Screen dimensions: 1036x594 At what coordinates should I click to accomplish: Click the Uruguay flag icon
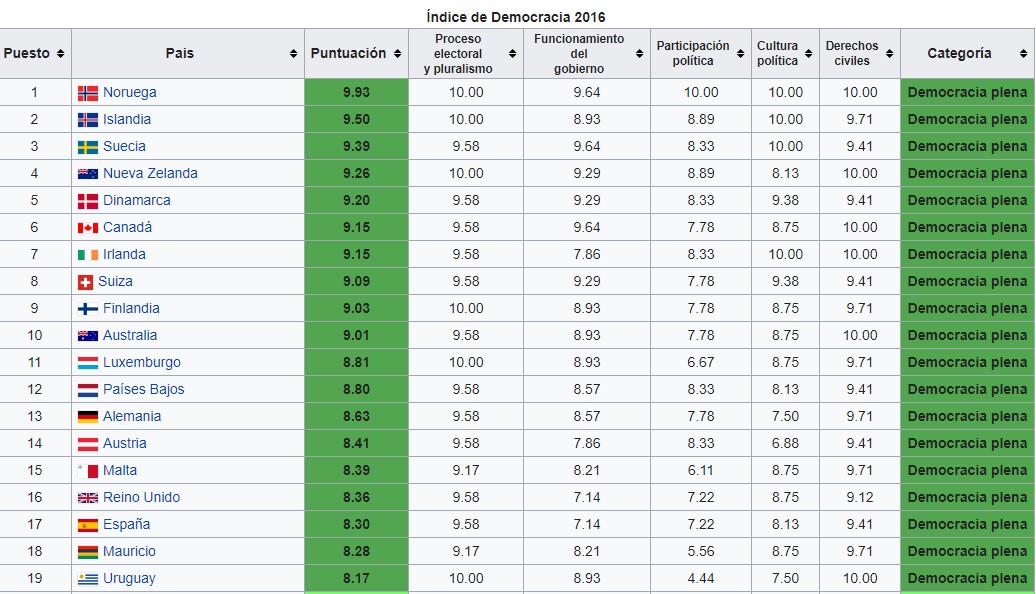(x=88, y=579)
